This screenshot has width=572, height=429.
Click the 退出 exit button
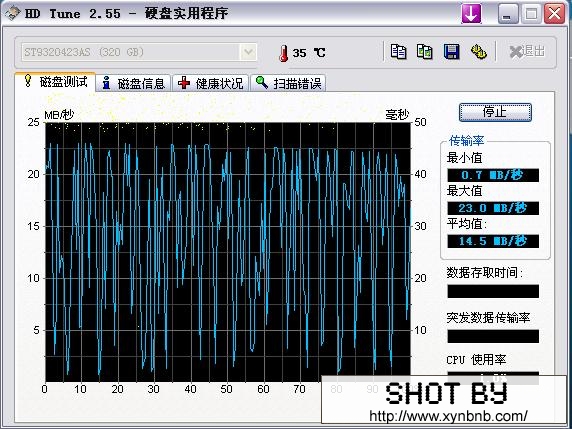[x=527, y=51]
